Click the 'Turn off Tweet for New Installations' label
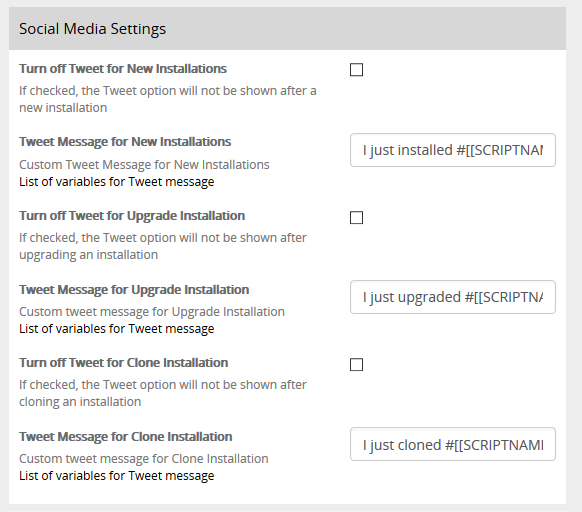 pyautogui.click(x=123, y=69)
